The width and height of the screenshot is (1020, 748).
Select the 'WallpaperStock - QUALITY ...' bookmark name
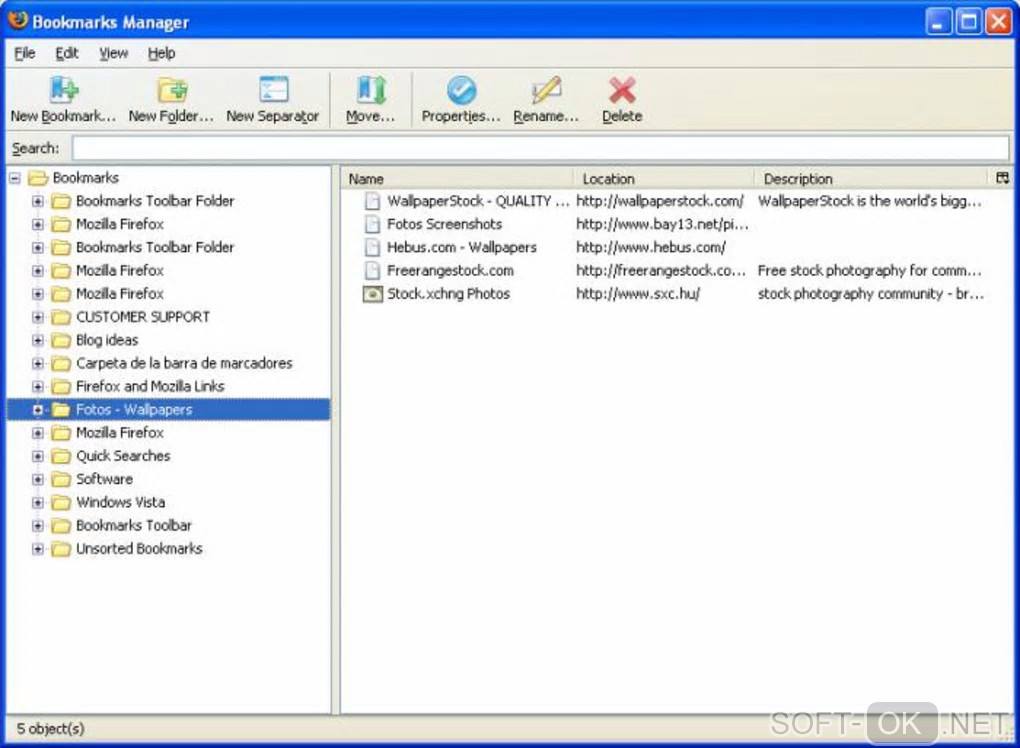478,201
